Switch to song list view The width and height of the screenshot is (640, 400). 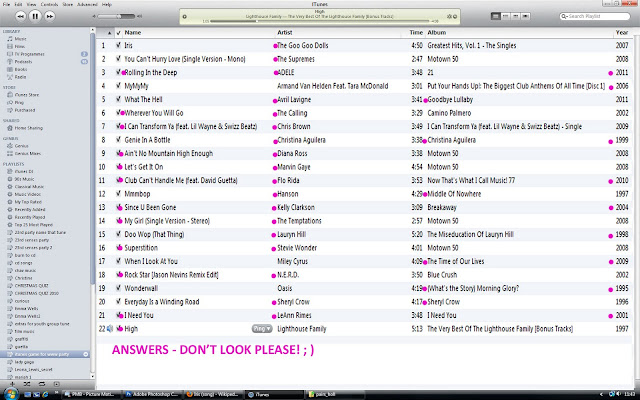tap(496, 16)
